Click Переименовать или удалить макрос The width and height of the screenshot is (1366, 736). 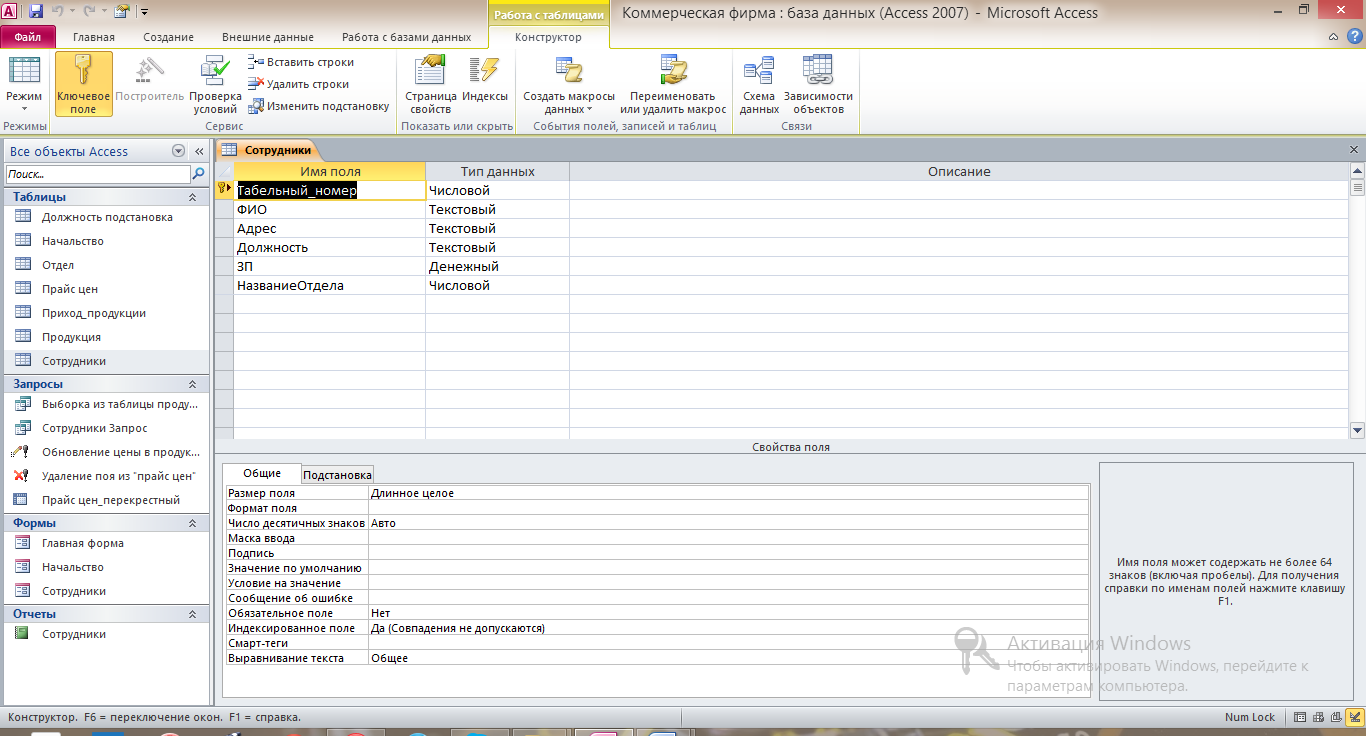(673, 84)
